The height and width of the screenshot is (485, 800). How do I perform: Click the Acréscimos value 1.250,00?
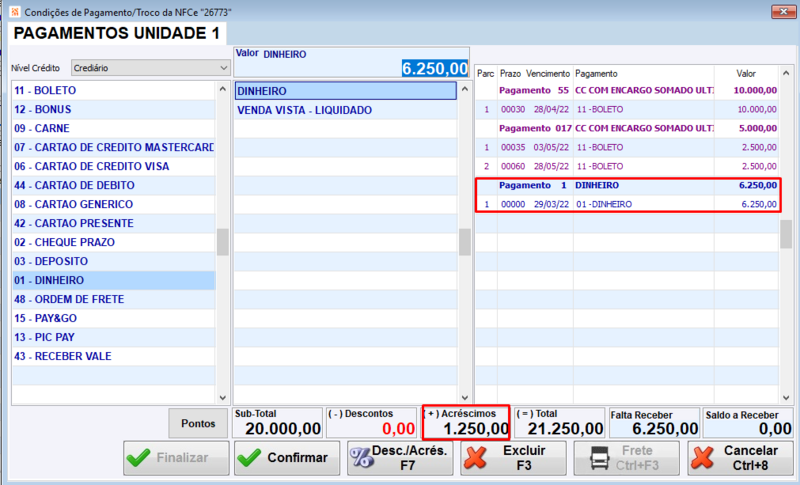(476, 429)
